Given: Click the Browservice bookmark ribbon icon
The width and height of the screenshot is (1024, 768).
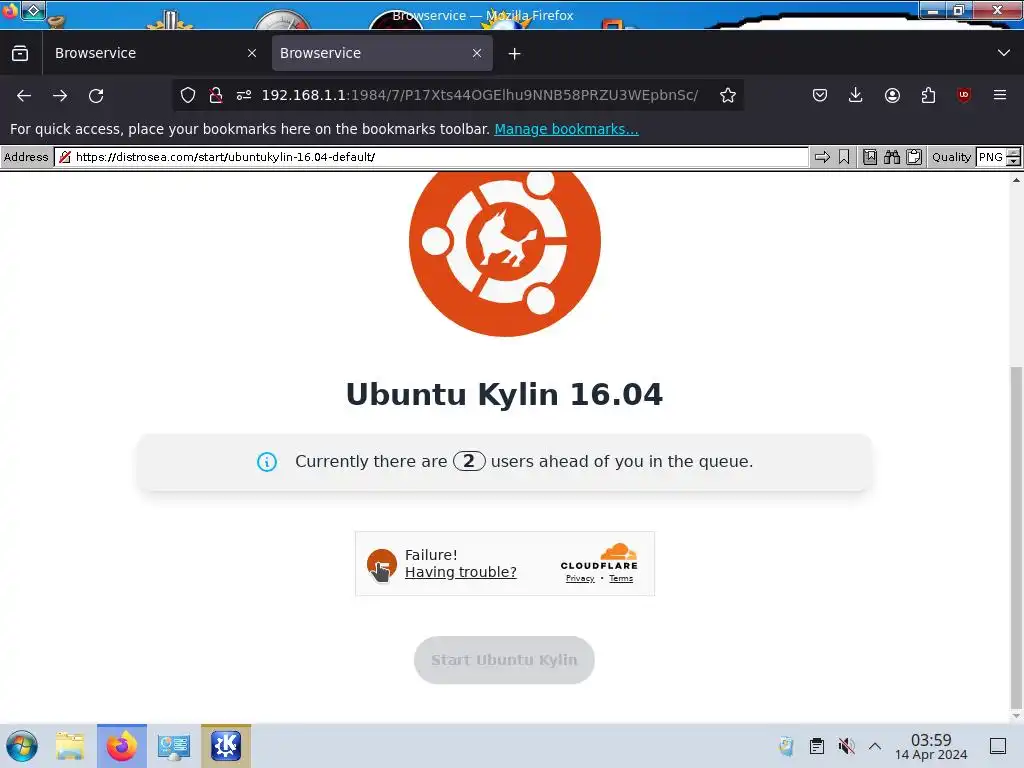Looking at the screenshot, I should pos(844,157).
